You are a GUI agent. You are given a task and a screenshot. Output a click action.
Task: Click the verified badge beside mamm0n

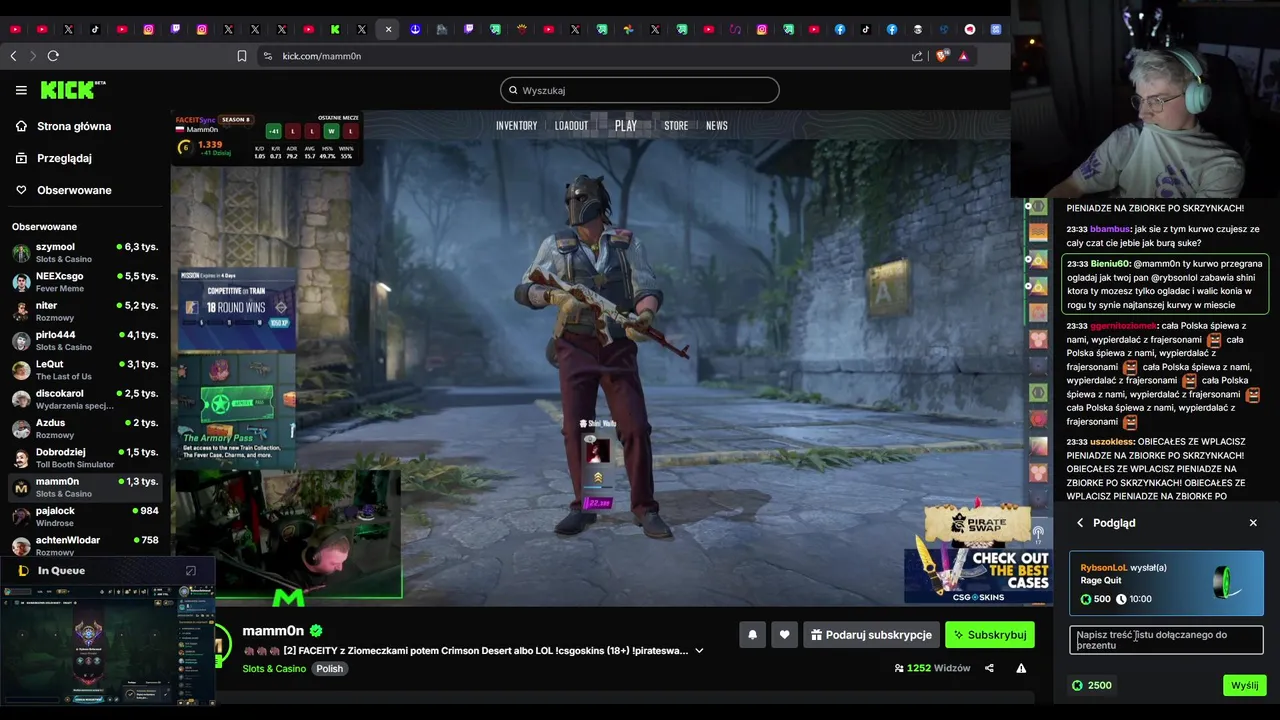[x=316, y=631]
